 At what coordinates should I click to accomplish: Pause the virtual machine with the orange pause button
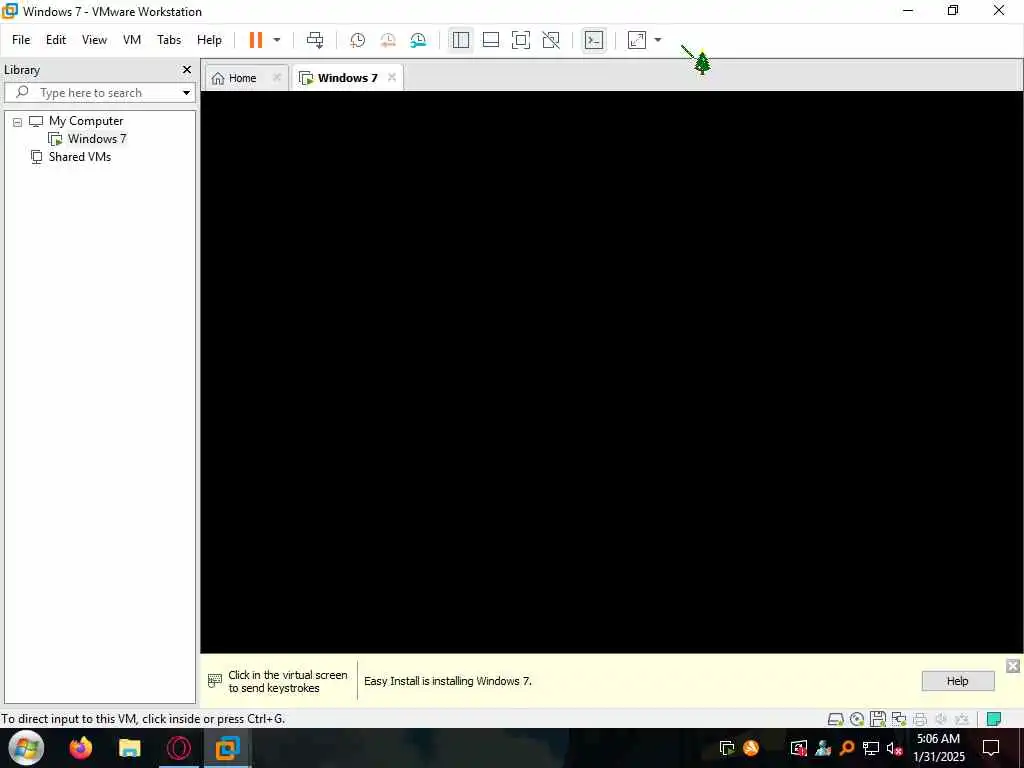pos(255,40)
